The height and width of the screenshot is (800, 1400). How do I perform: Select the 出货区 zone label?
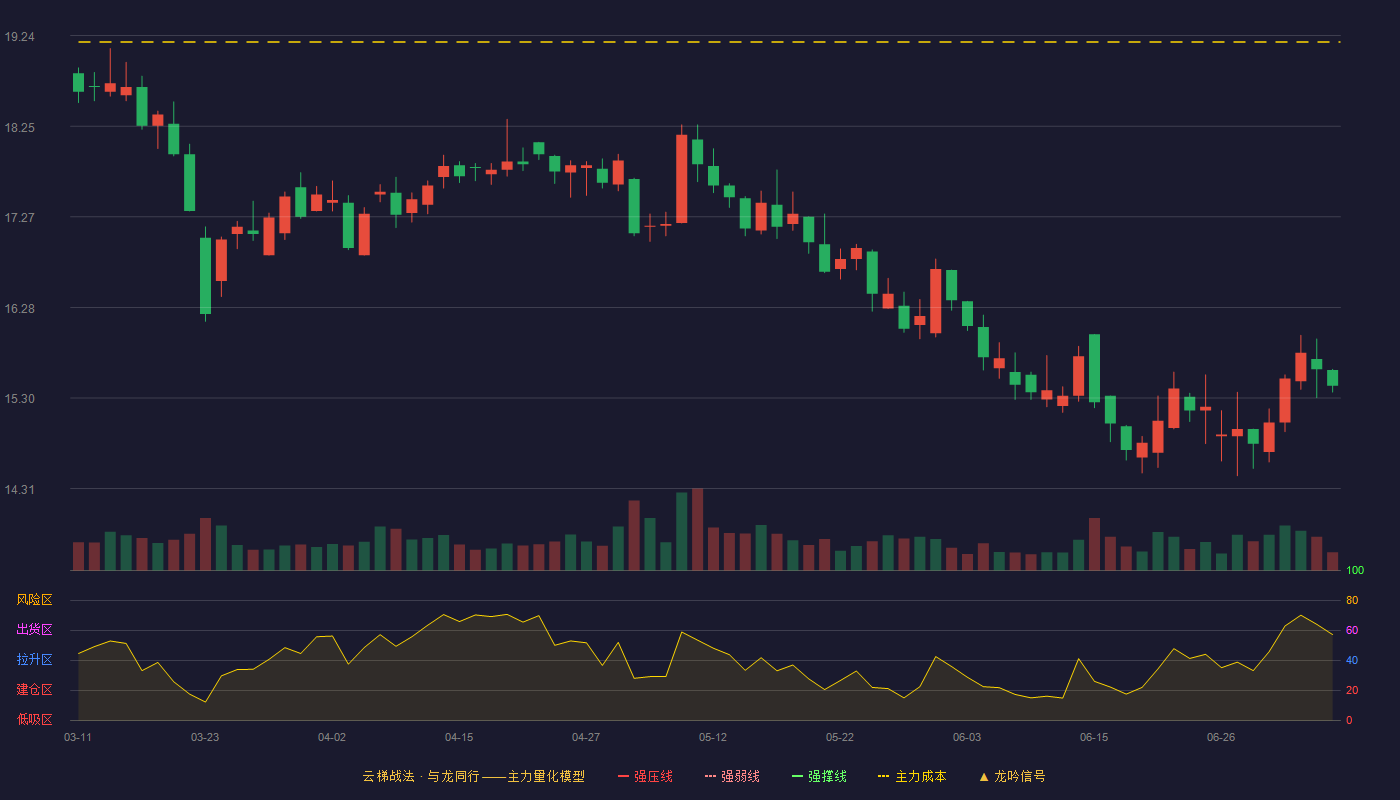pos(34,630)
